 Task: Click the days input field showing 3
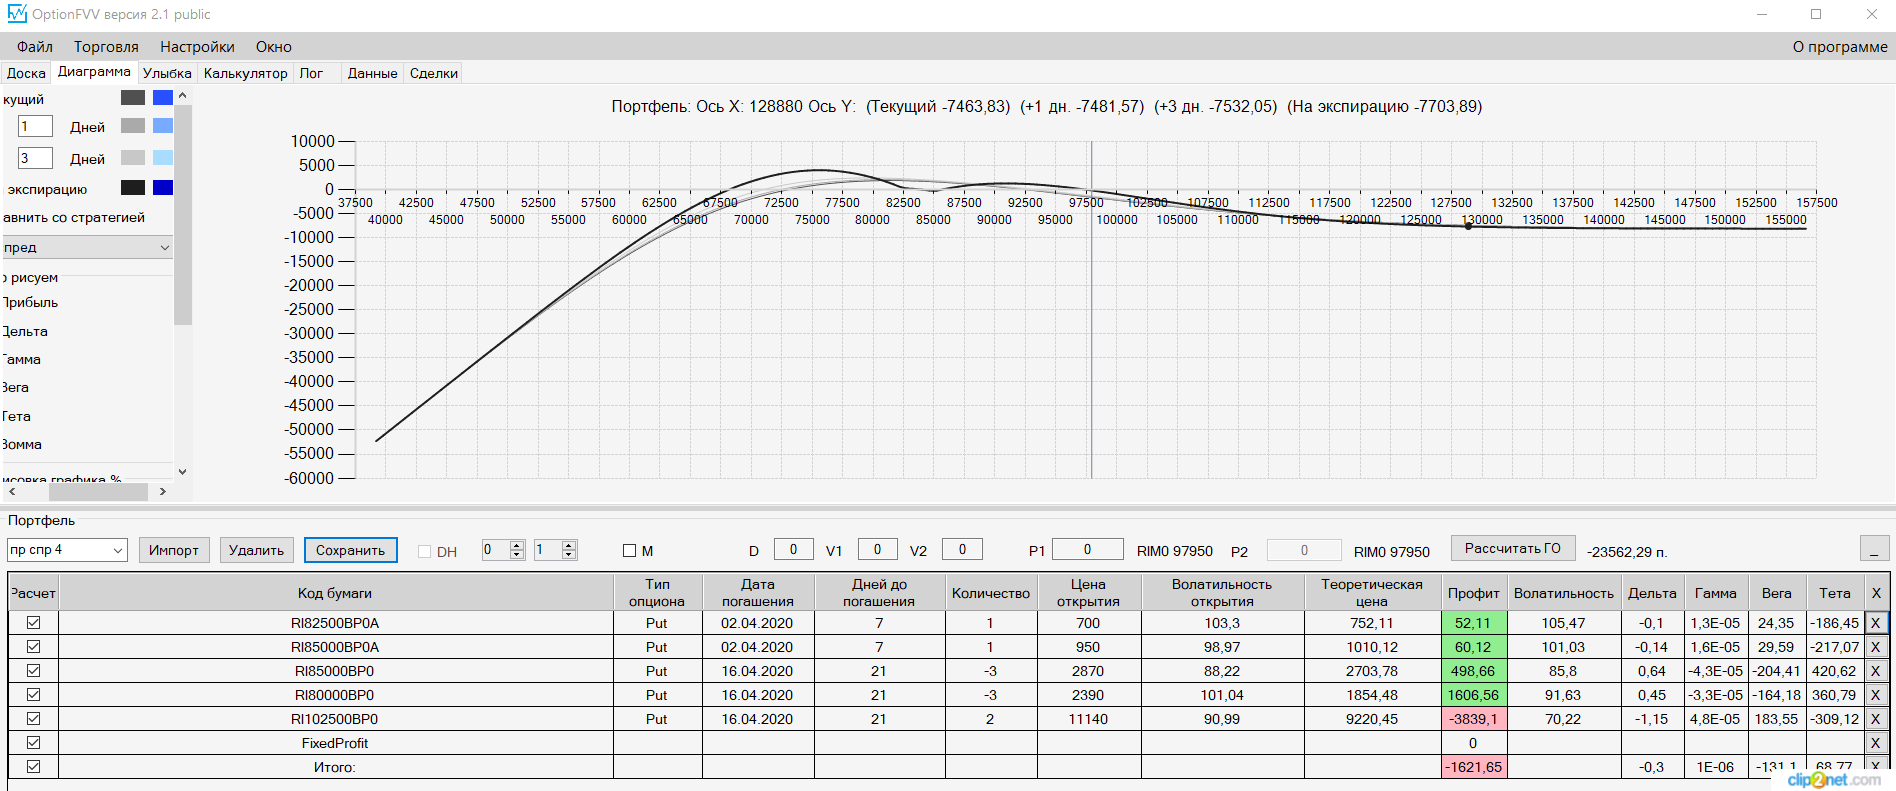[35, 158]
